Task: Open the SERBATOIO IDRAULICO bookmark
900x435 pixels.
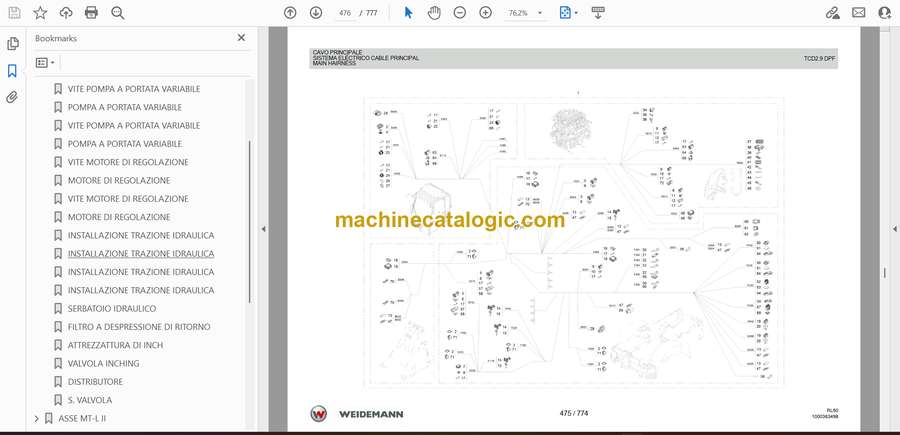Action: [112, 309]
